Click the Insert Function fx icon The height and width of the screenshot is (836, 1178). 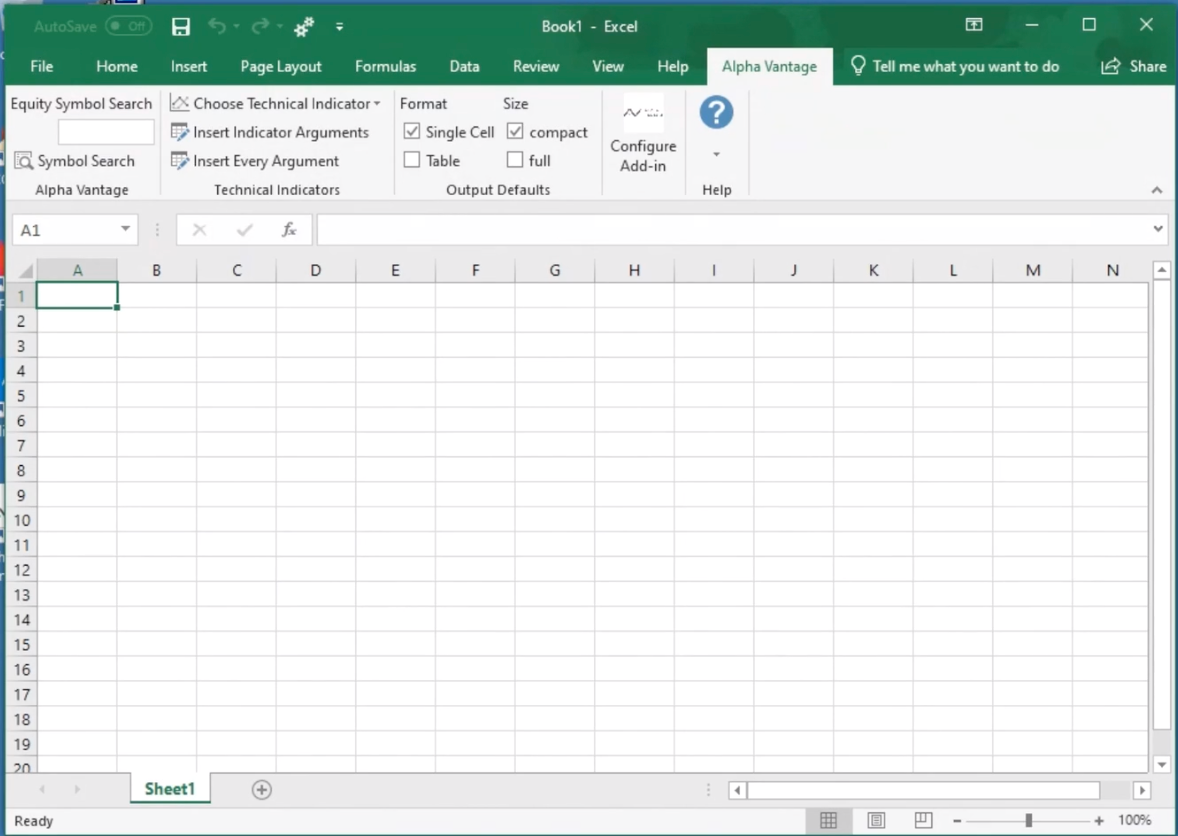(289, 230)
